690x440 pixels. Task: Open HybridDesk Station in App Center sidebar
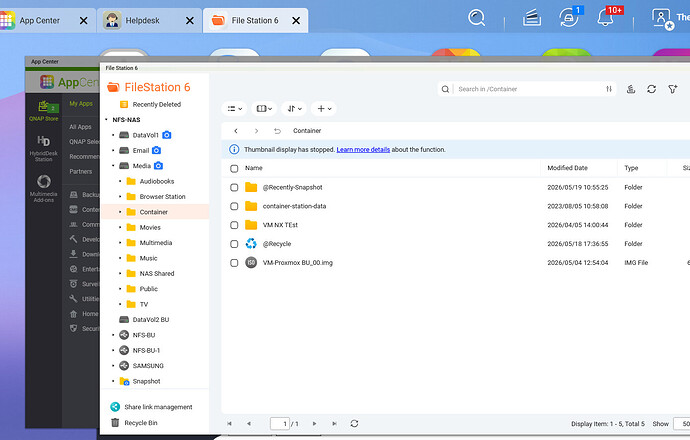pos(44,149)
